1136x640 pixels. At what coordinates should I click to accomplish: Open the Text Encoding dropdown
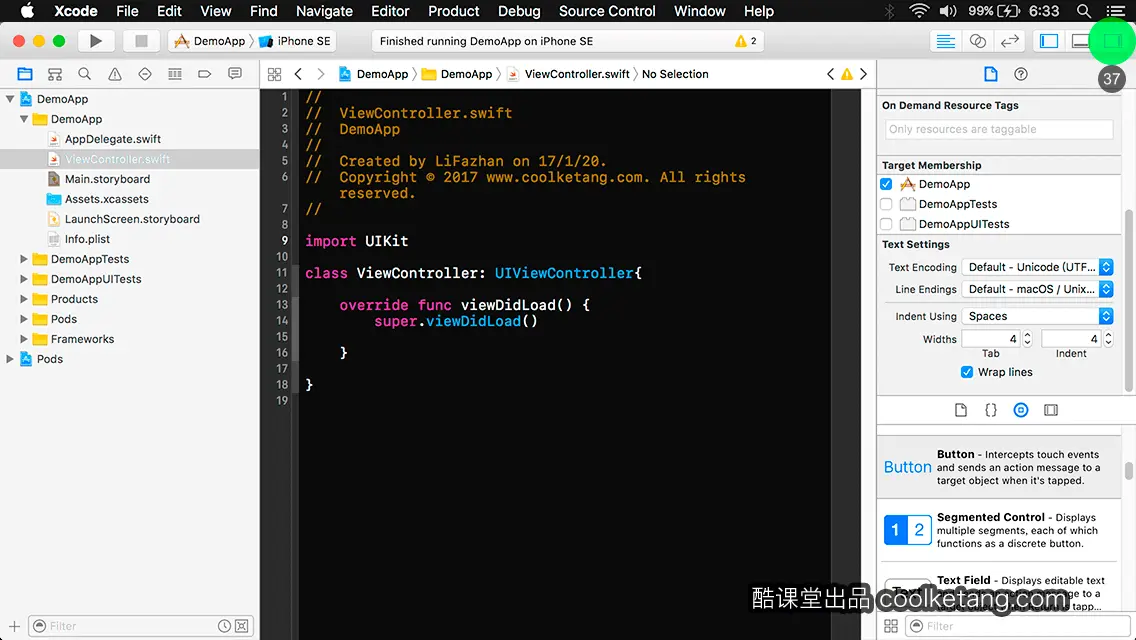[1037, 267]
